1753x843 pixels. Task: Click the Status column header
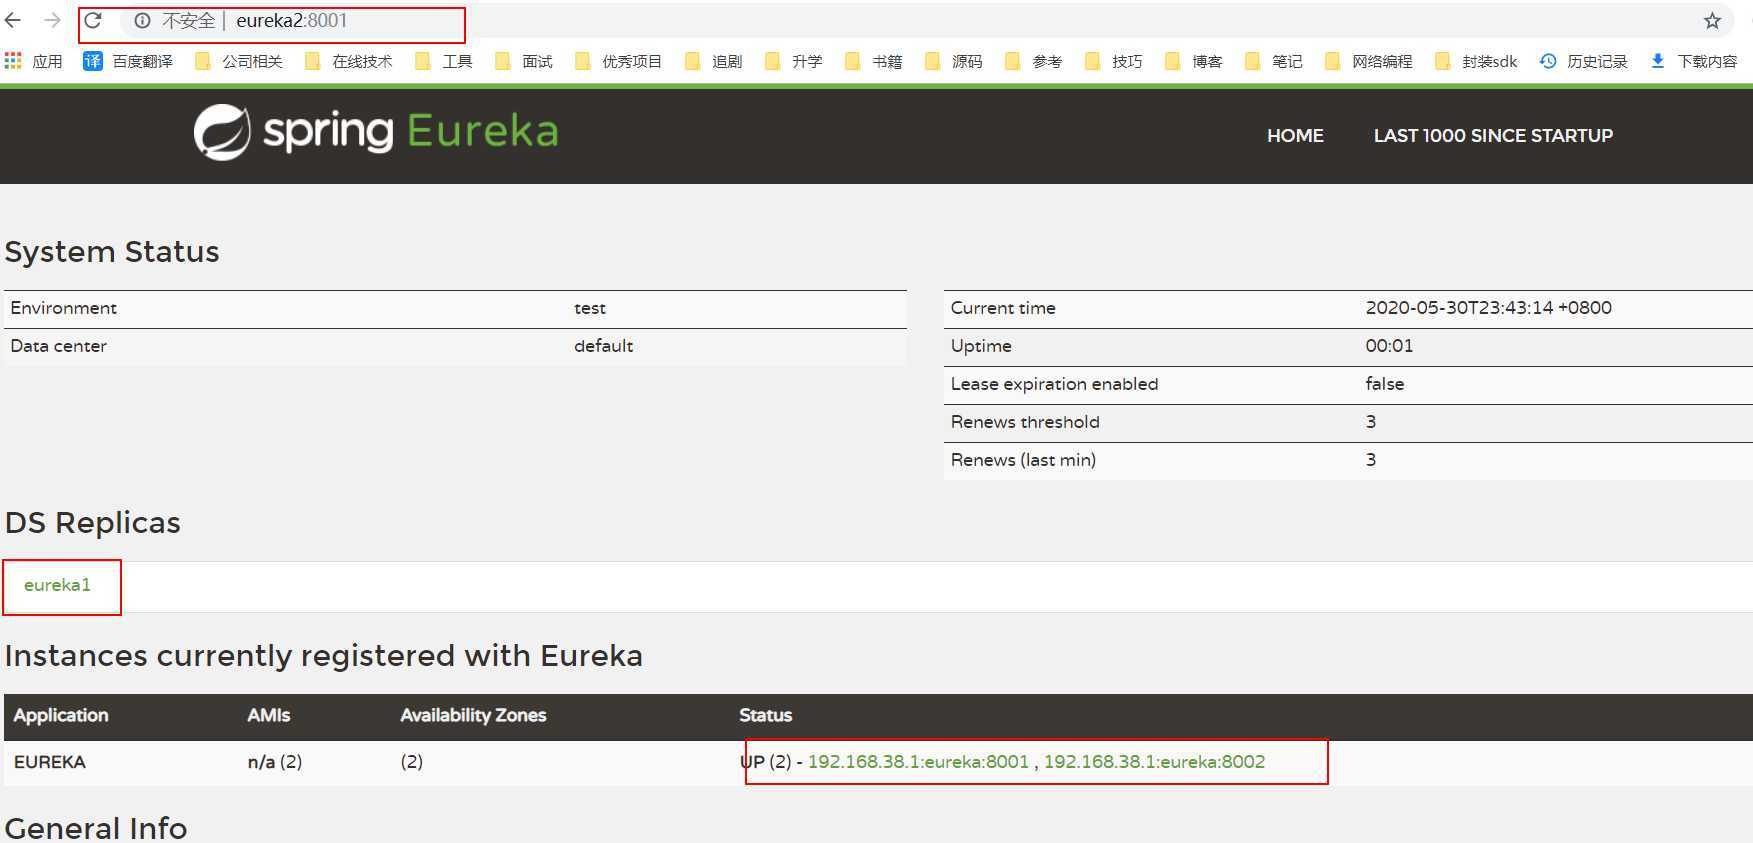point(765,715)
